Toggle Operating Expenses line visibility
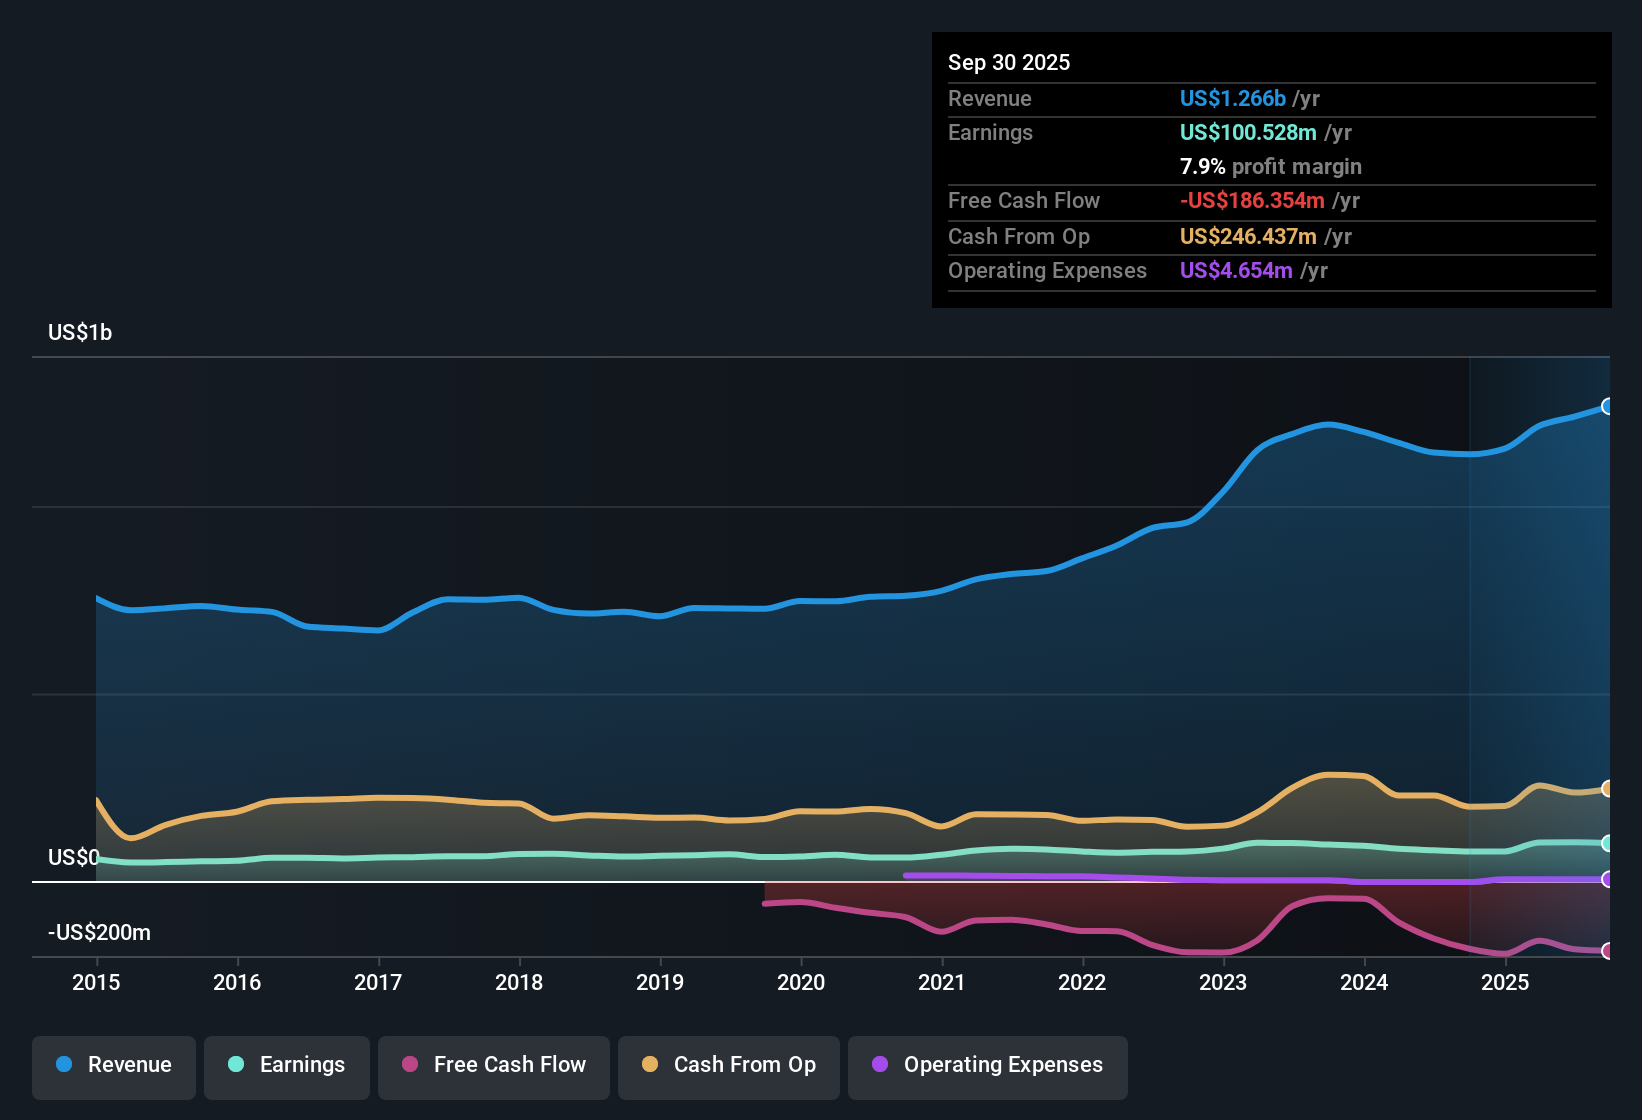 987,1065
